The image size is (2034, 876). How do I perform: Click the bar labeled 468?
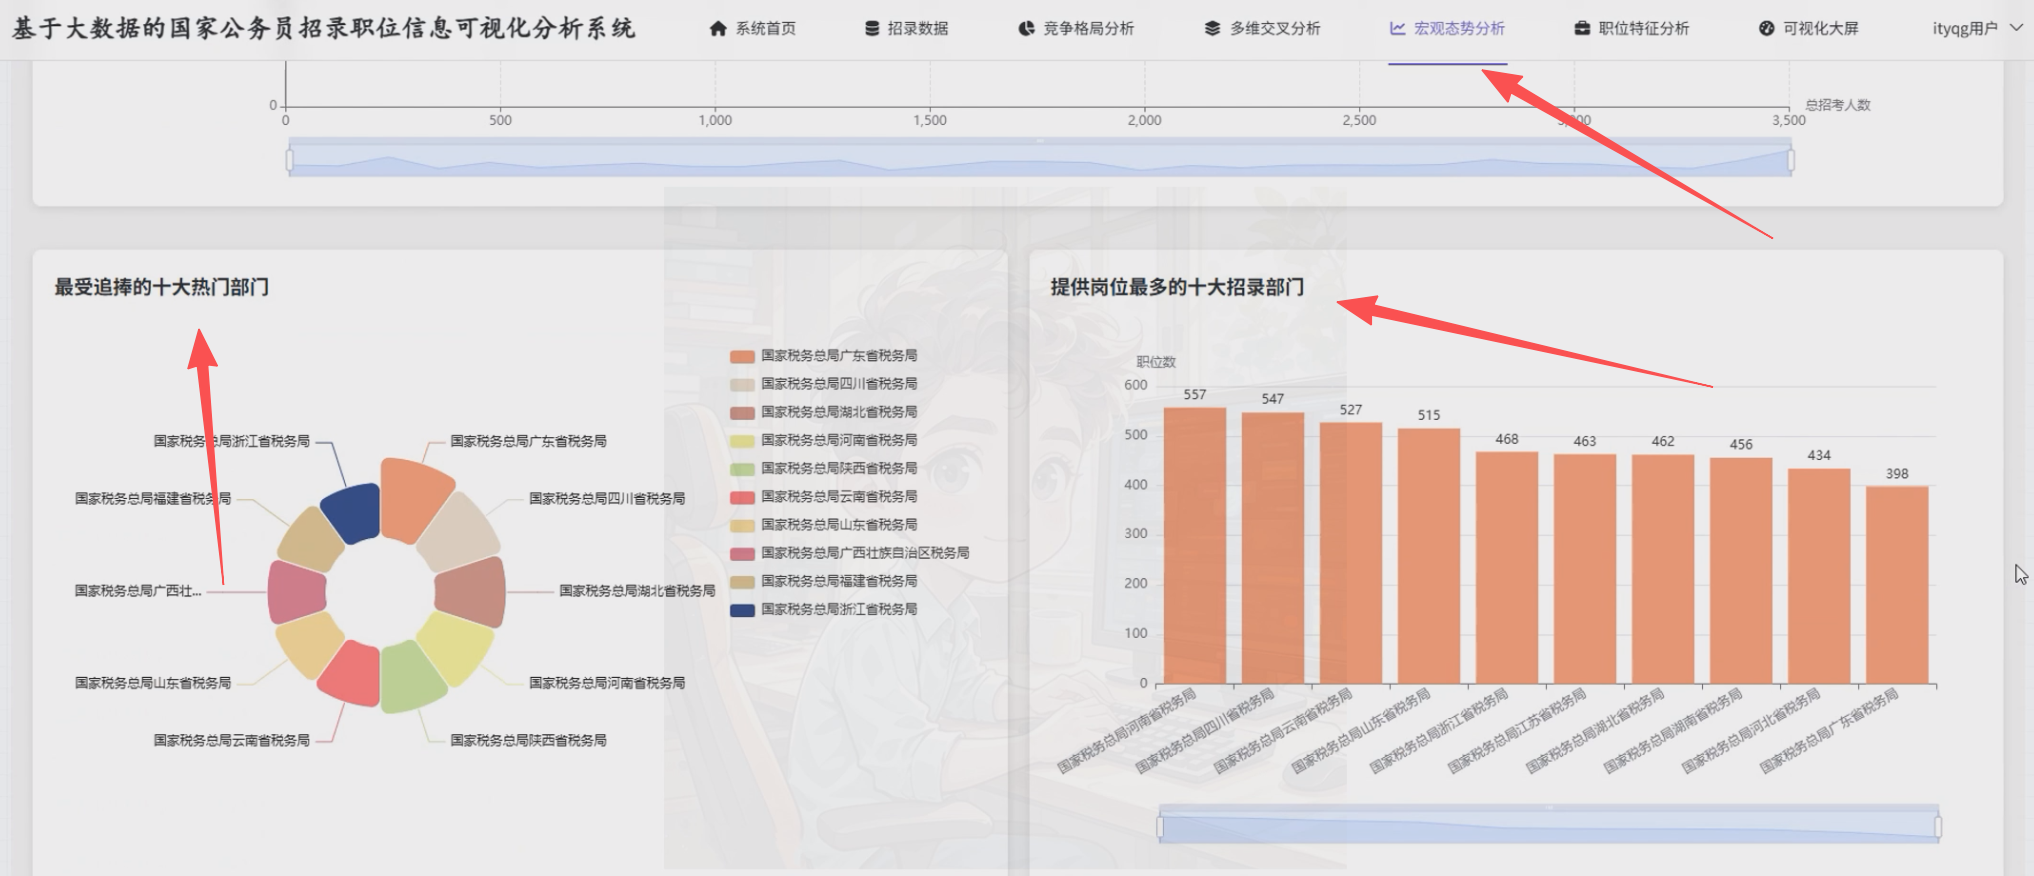[x=1507, y=568]
